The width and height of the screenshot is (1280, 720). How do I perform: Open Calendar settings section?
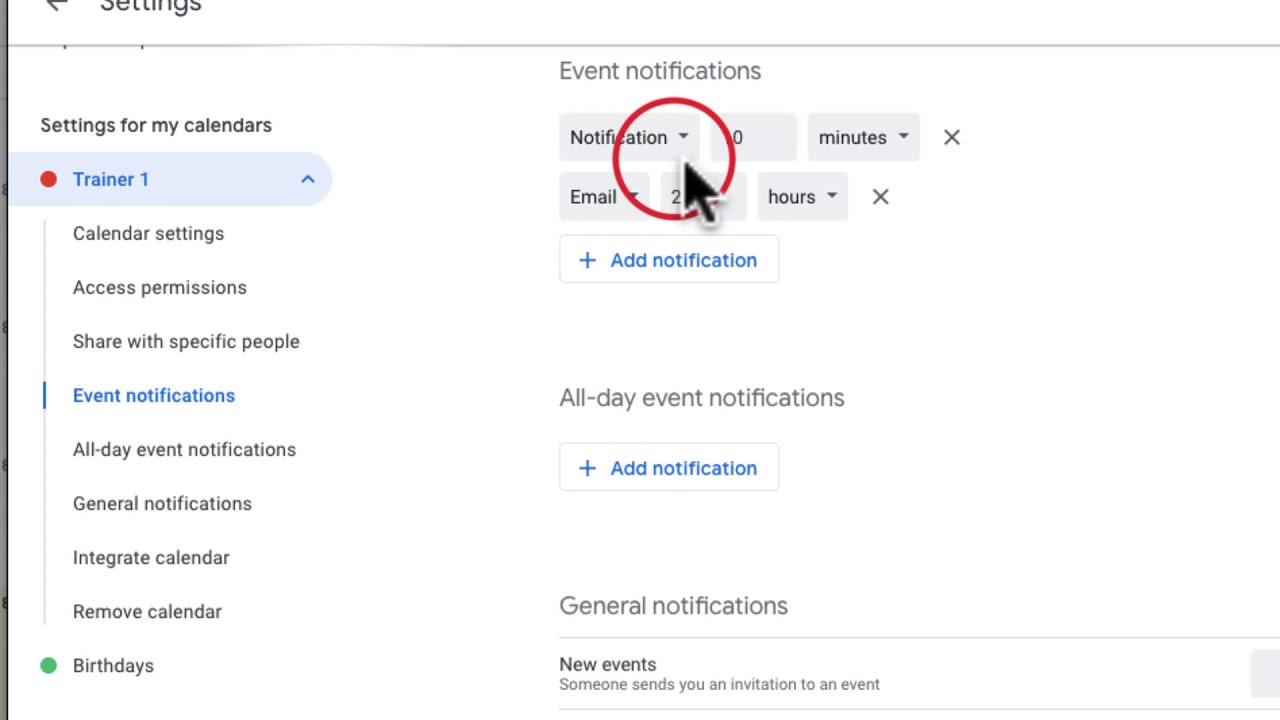point(148,233)
